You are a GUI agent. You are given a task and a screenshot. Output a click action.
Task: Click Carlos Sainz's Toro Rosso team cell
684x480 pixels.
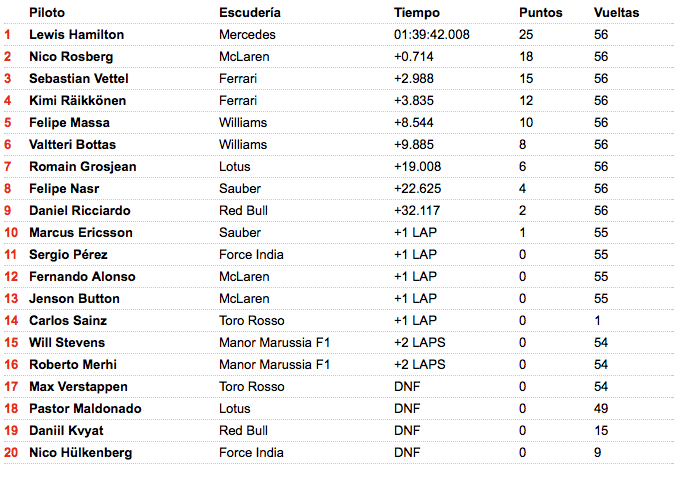pos(252,321)
